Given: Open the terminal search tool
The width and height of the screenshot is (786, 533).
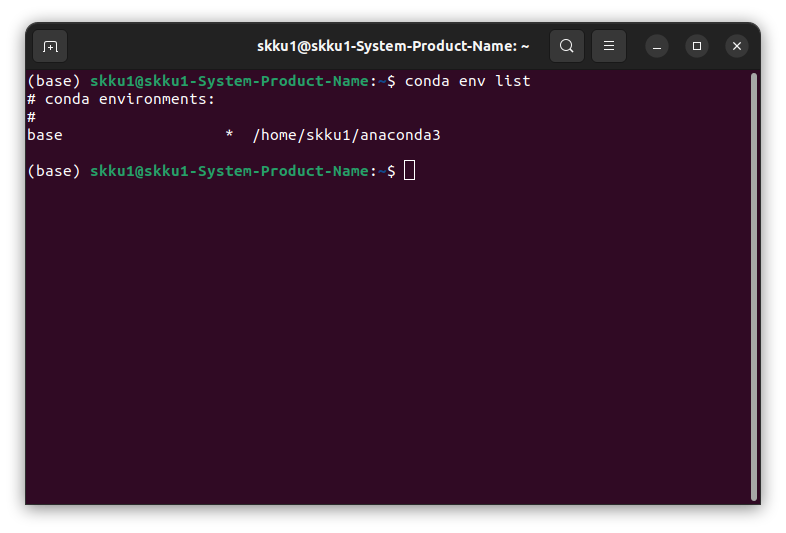Looking at the screenshot, I should [566, 46].
